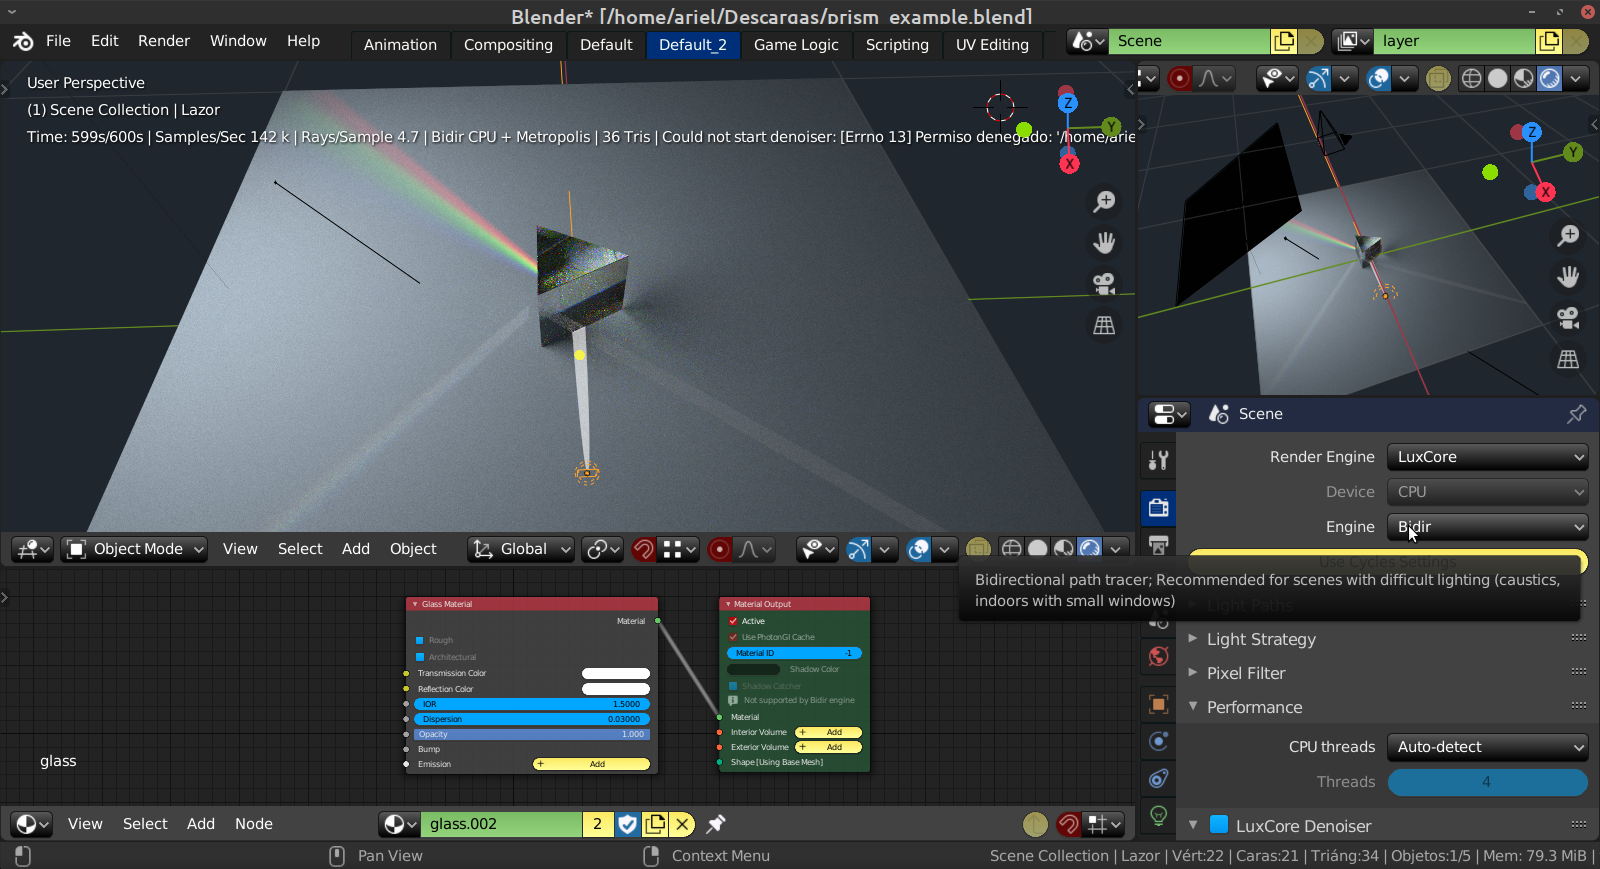Open the World properties tab icon
This screenshot has width=1600, height=869.
[1159, 656]
